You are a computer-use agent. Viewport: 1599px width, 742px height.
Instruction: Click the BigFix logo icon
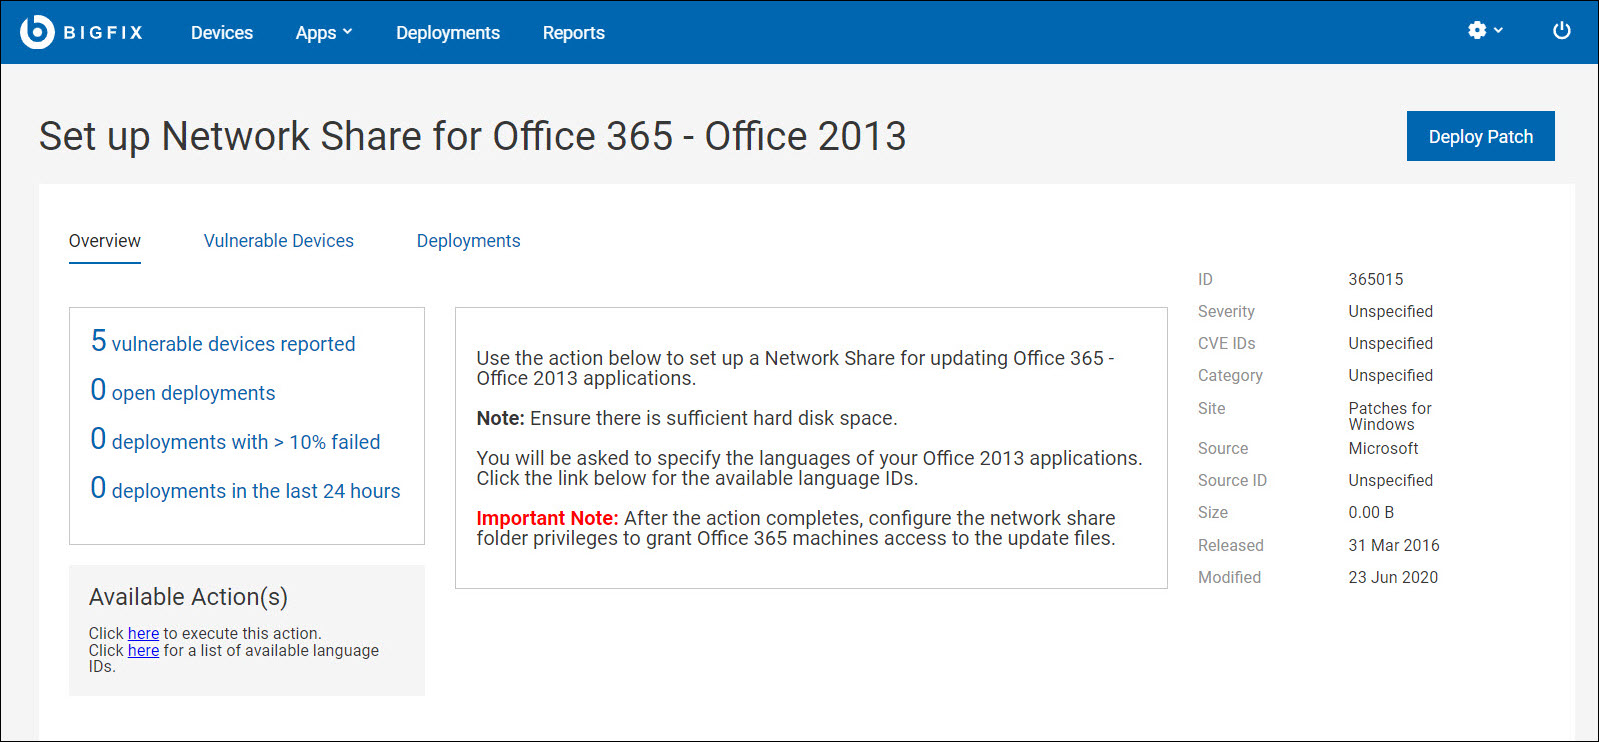[x=37, y=32]
